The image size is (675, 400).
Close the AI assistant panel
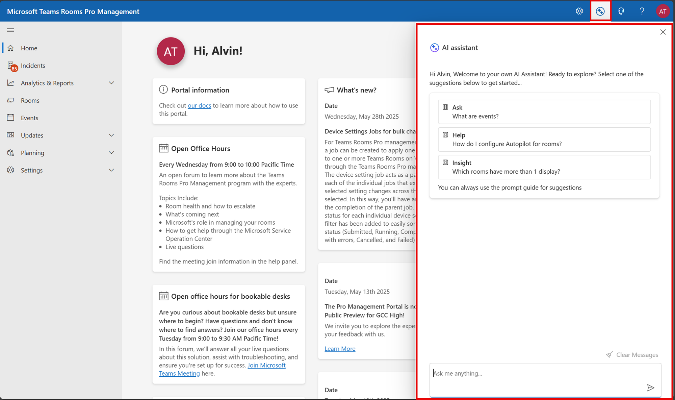(663, 32)
